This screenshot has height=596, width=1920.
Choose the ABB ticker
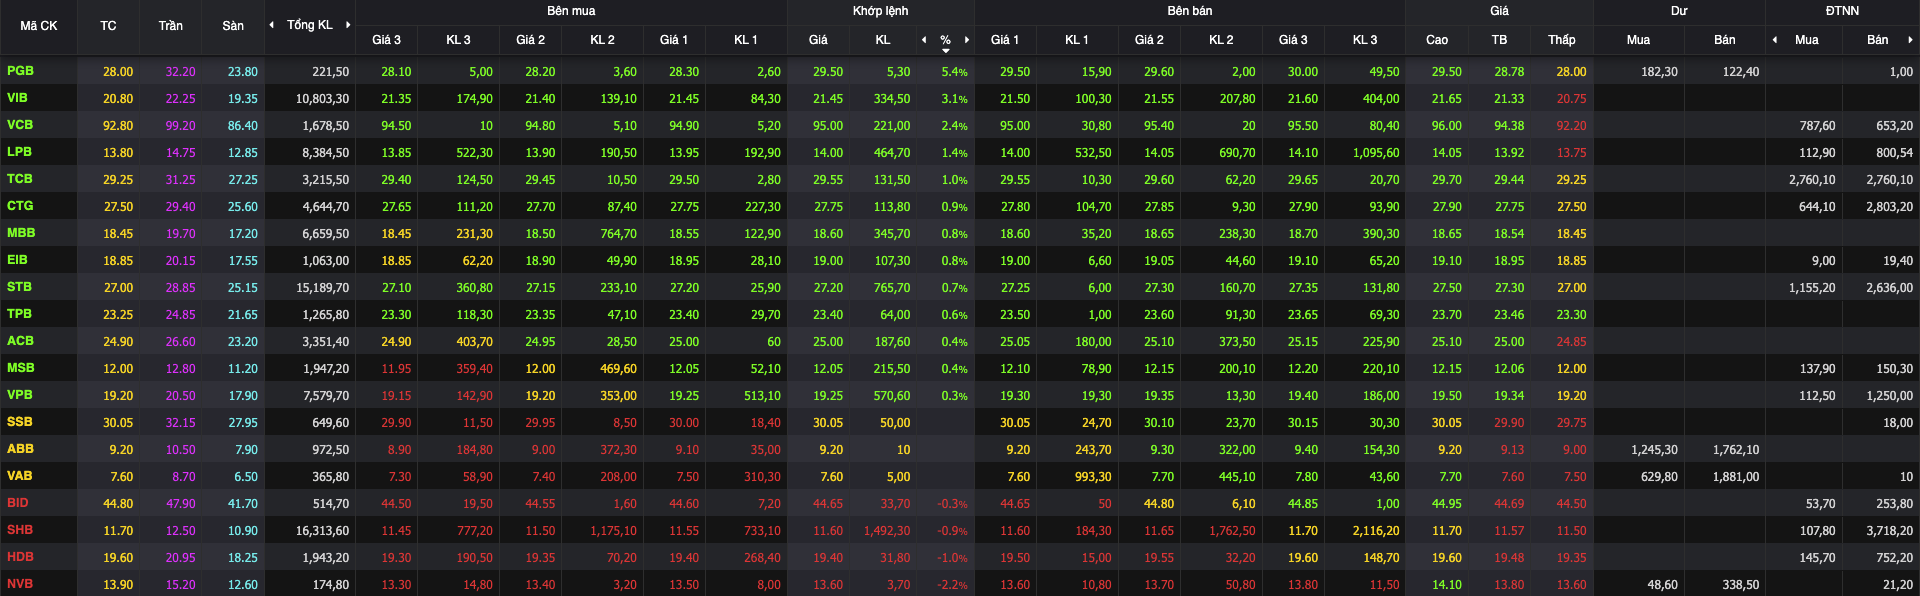click(20, 449)
